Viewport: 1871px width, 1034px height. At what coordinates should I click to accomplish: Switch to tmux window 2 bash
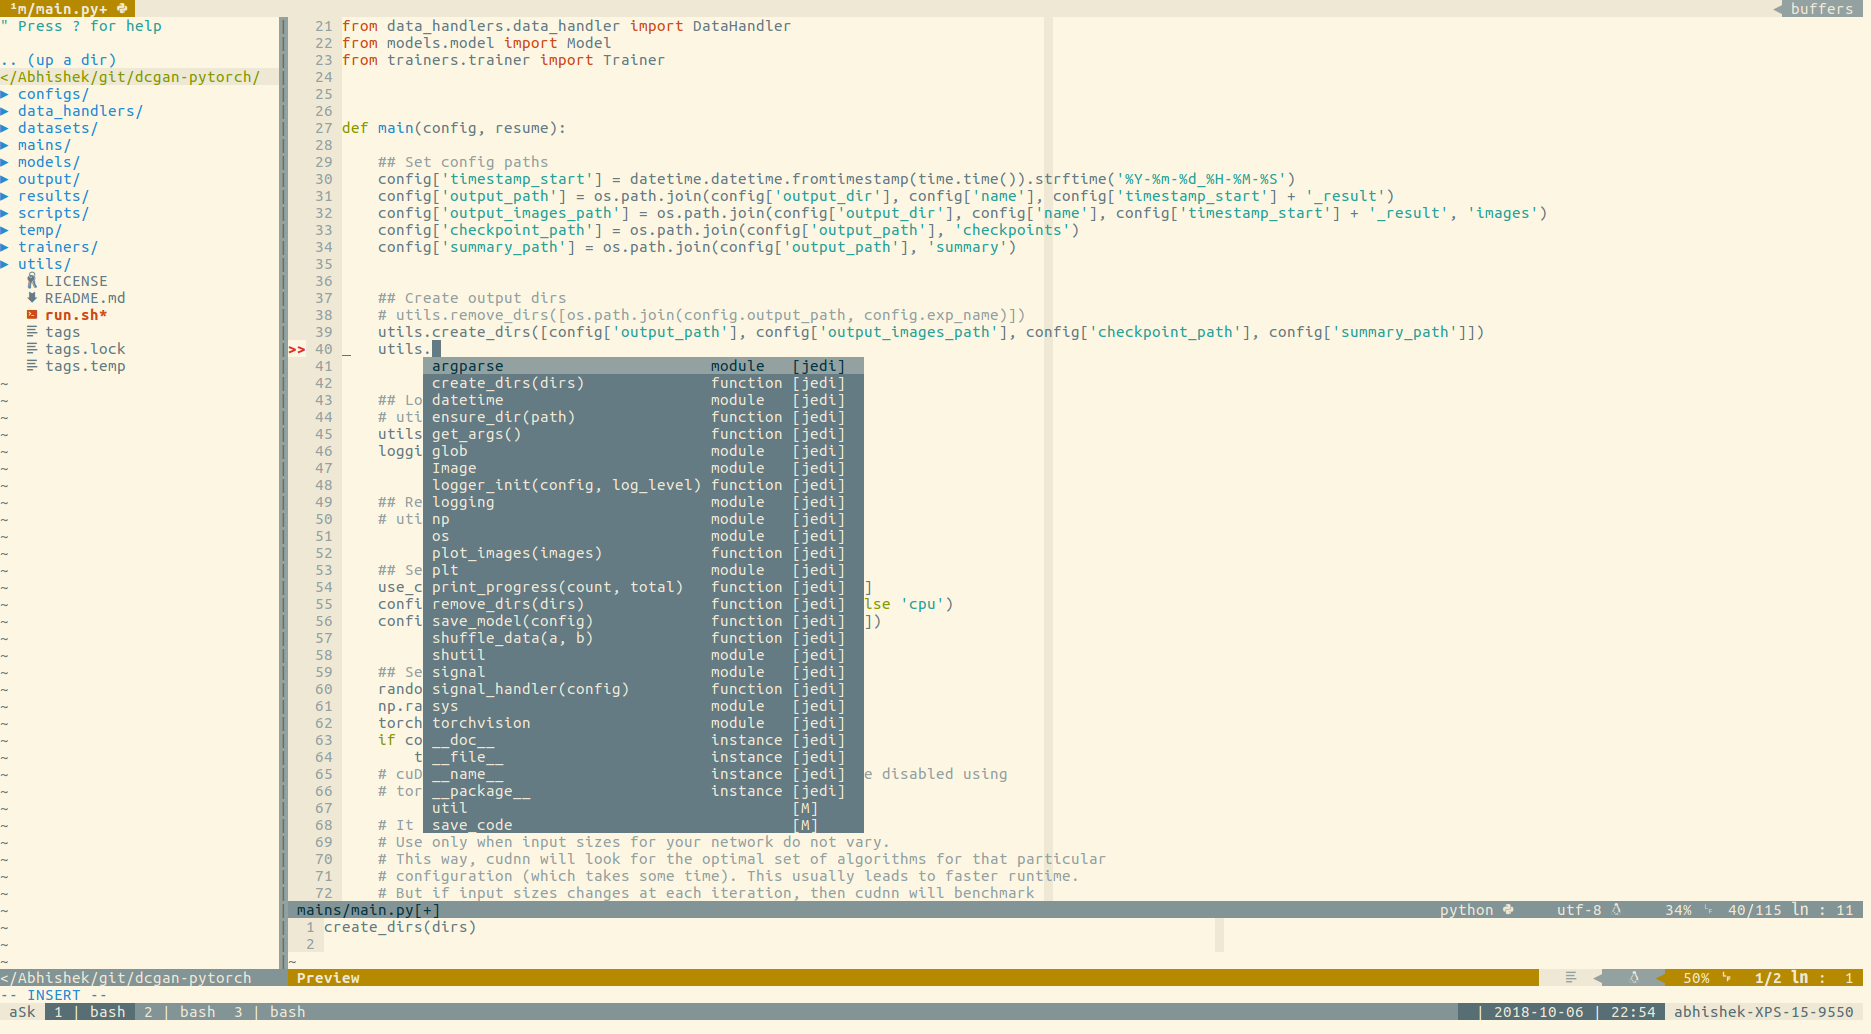point(180,1012)
